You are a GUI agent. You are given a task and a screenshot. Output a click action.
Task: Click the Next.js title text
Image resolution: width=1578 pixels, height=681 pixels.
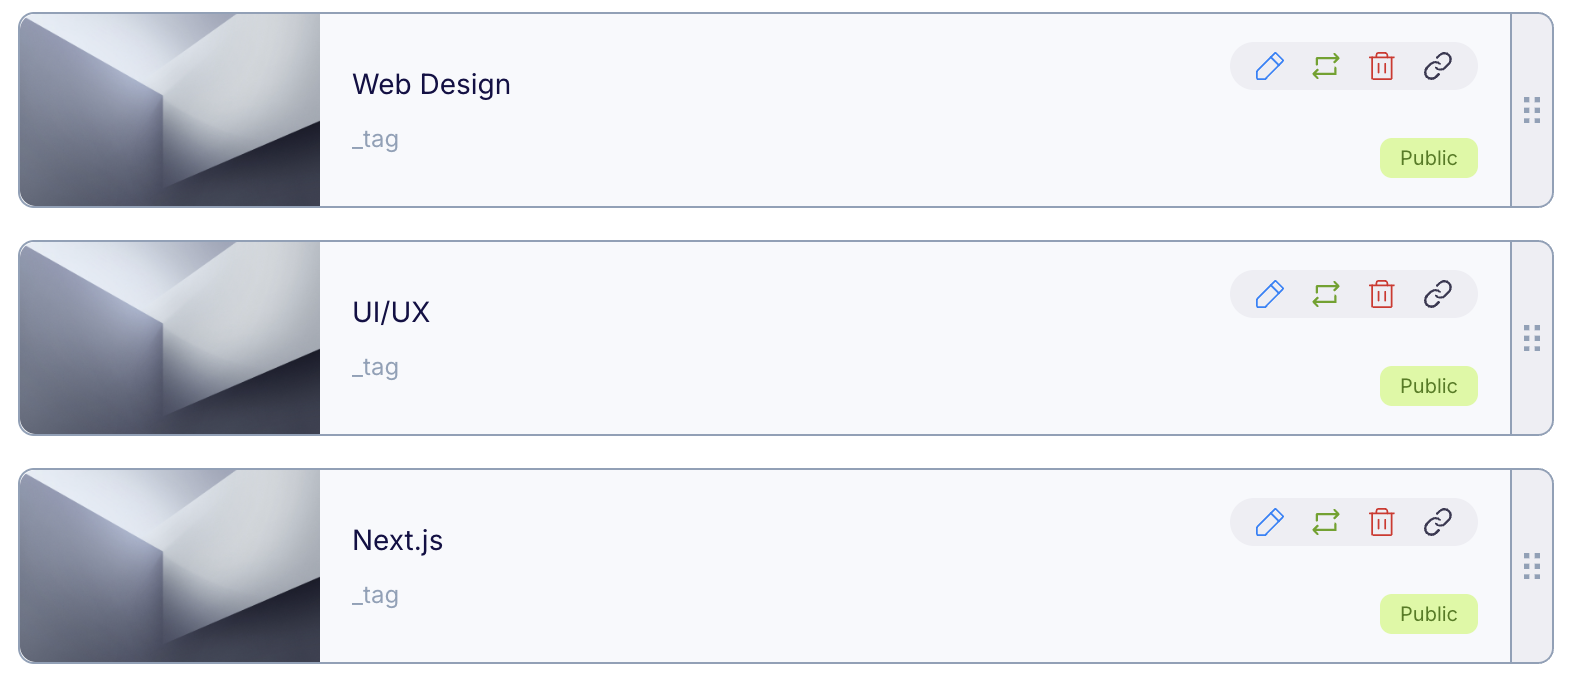398,541
